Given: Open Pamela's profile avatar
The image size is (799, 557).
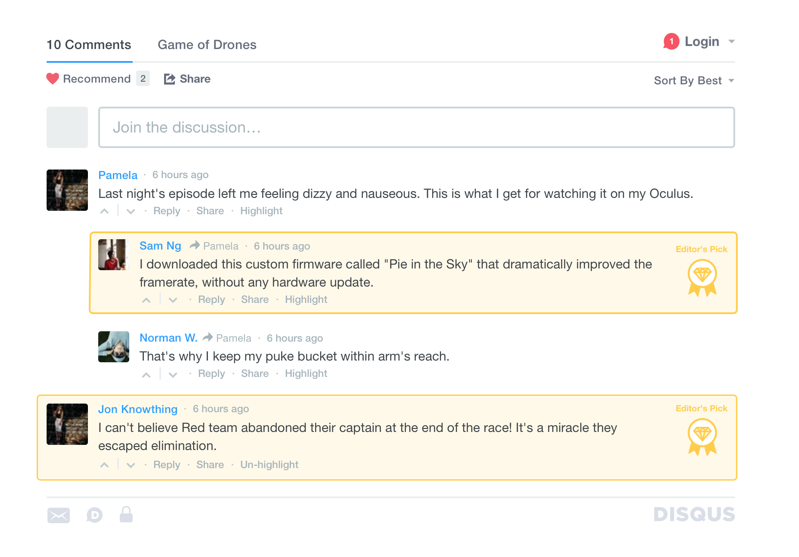Looking at the screenshot, I should (x=67, y=190).
